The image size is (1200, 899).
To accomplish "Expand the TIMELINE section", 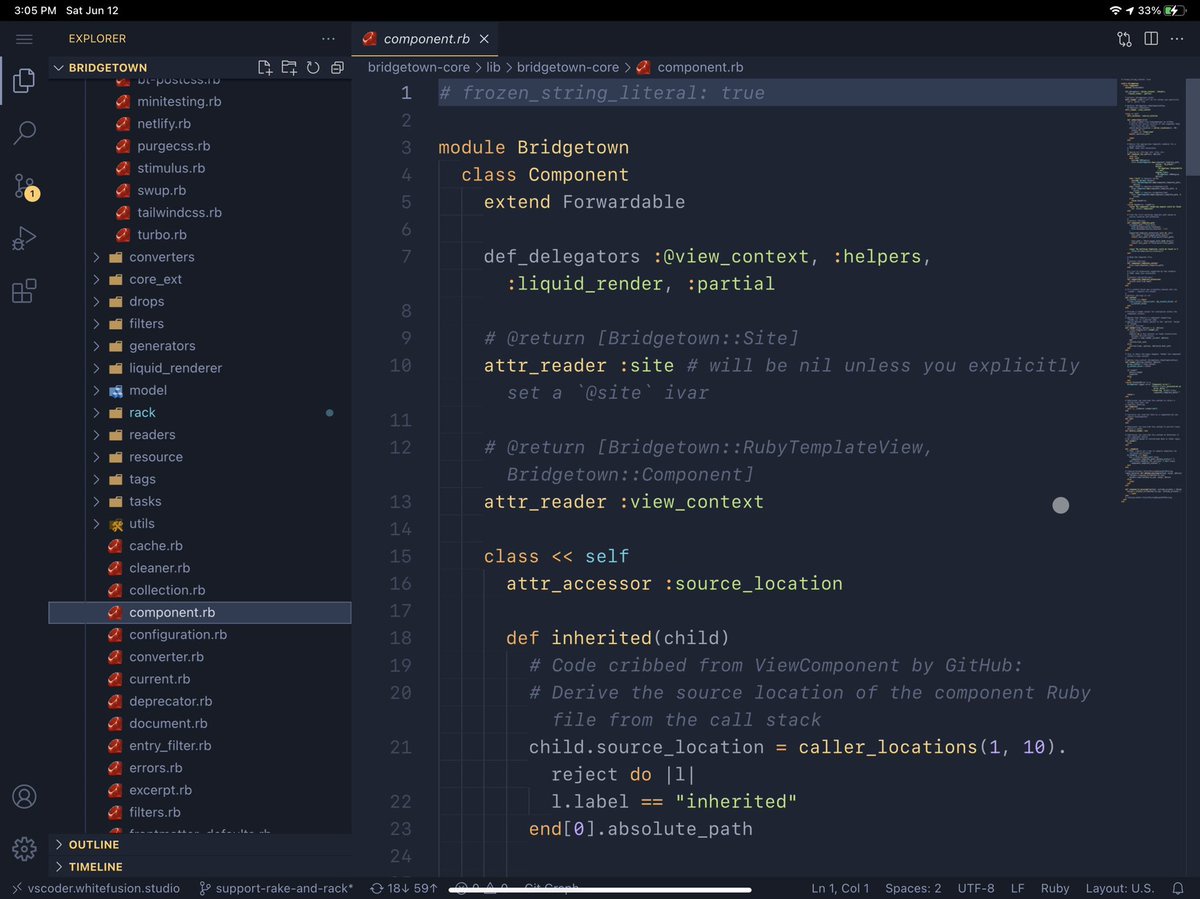I will pos(95,867).
